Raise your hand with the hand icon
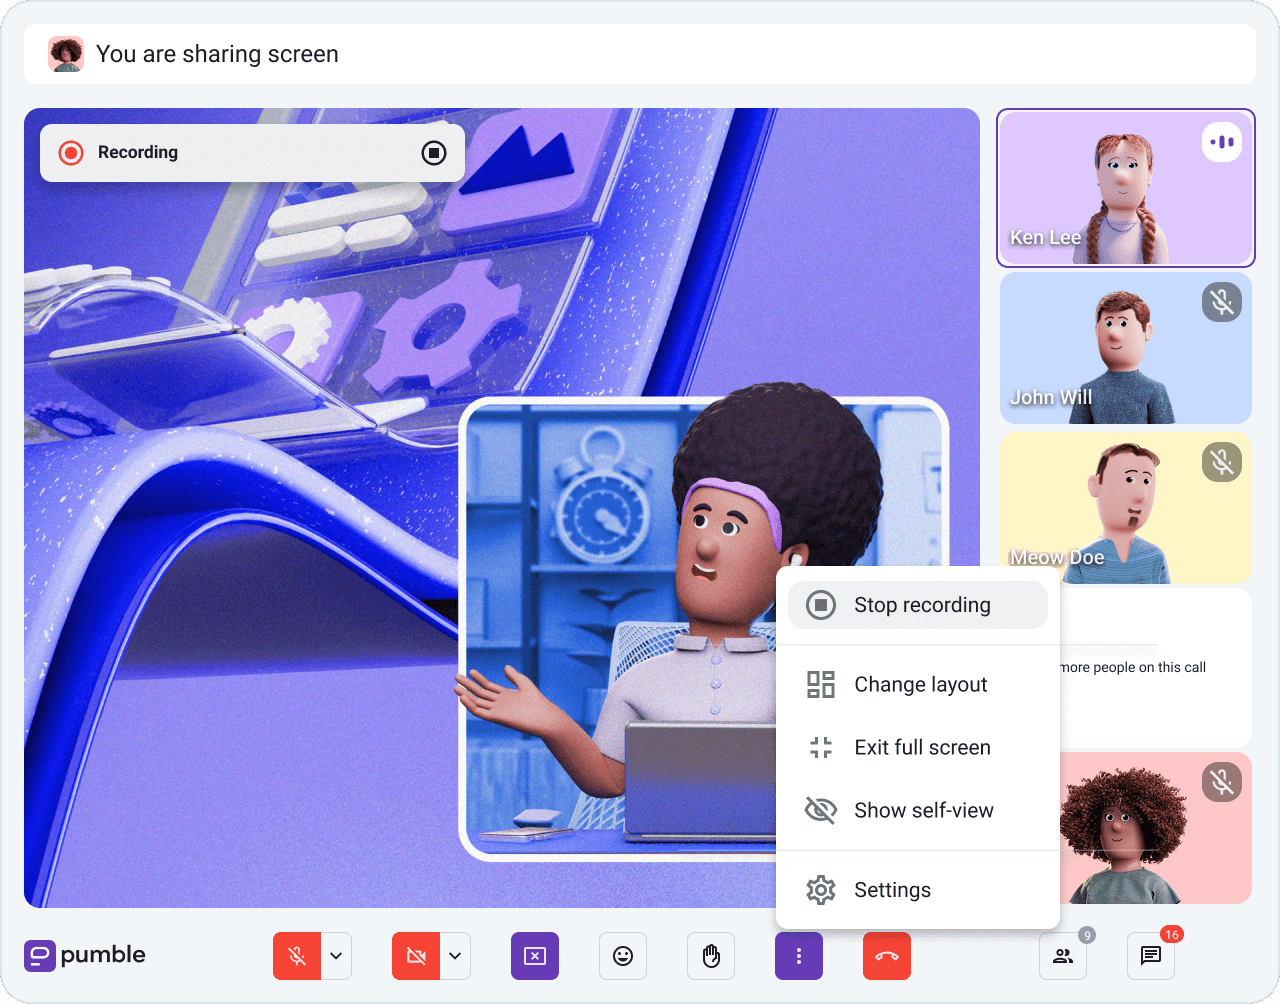Screen dimensions: 1280x1004 click(x=711, y=956)
